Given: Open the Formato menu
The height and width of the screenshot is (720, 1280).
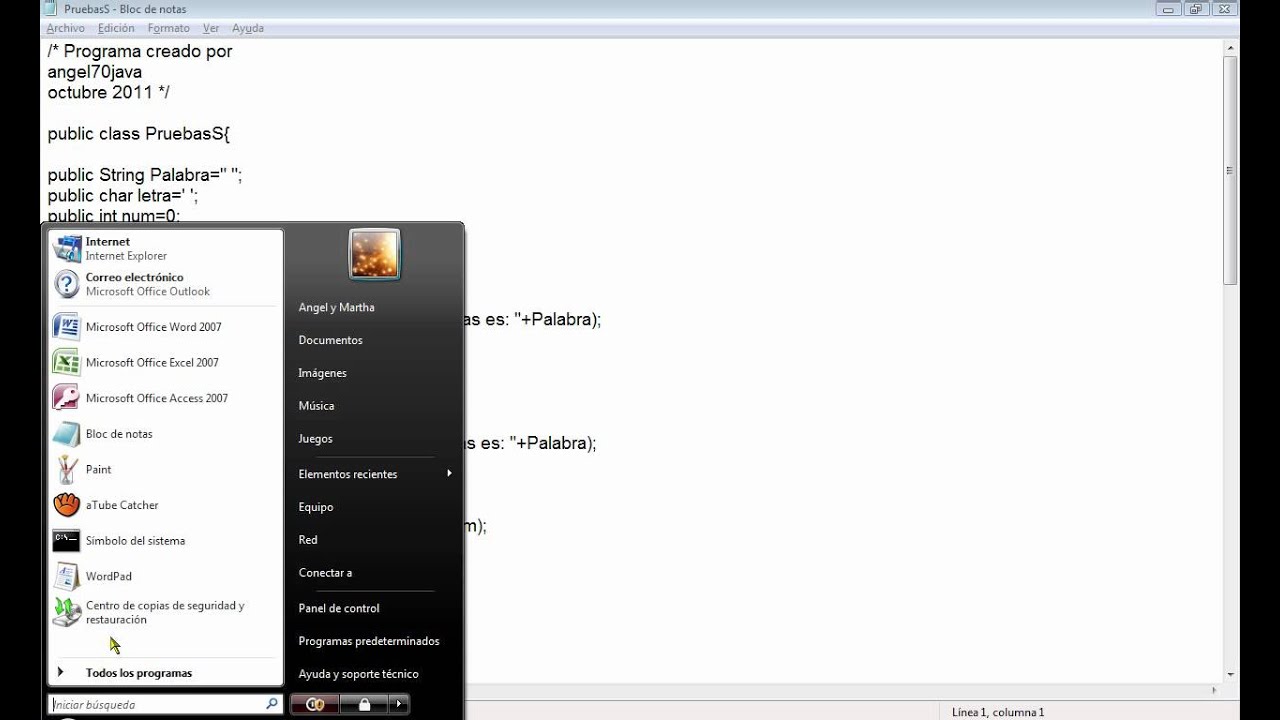Looking at the screenshot, I should click(169, 28).
